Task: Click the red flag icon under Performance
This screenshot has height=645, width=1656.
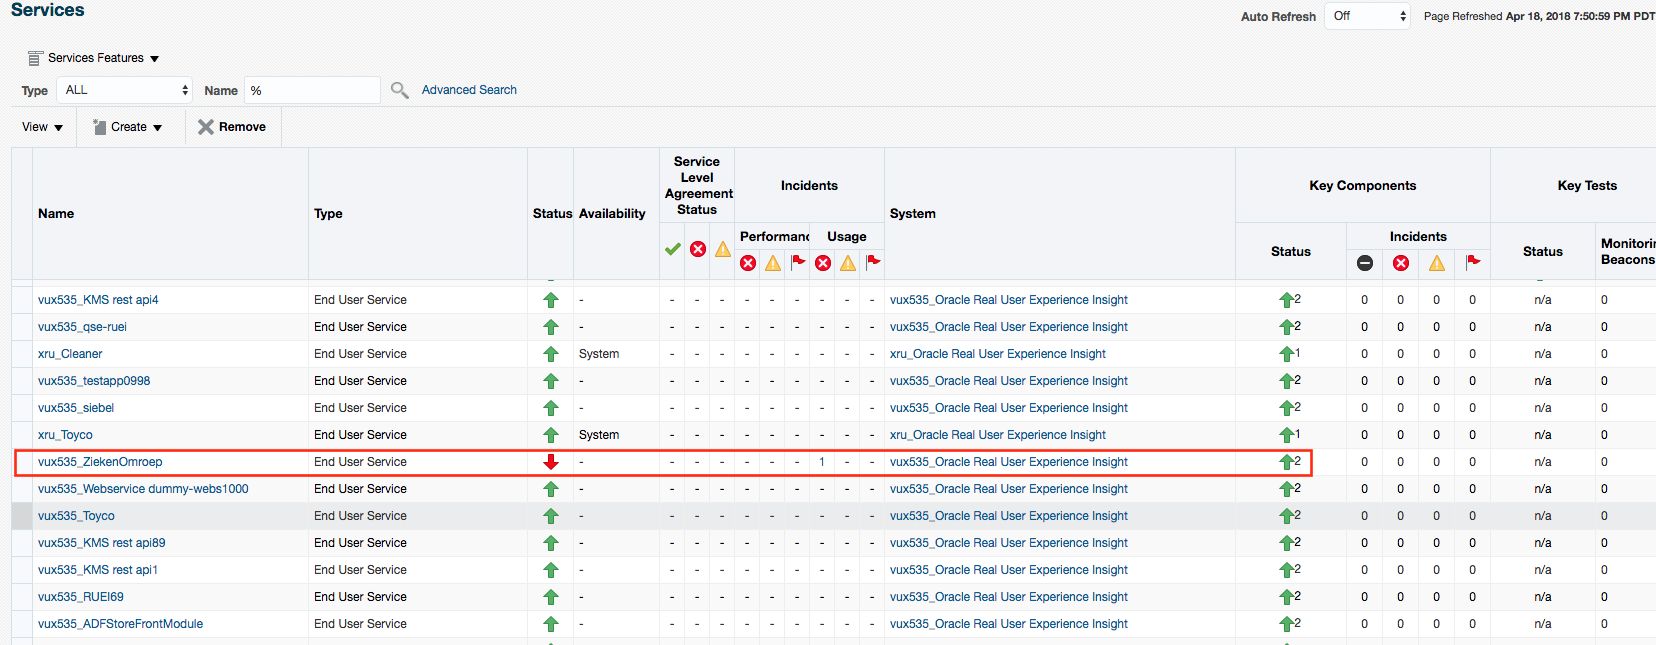Action: 798,263
